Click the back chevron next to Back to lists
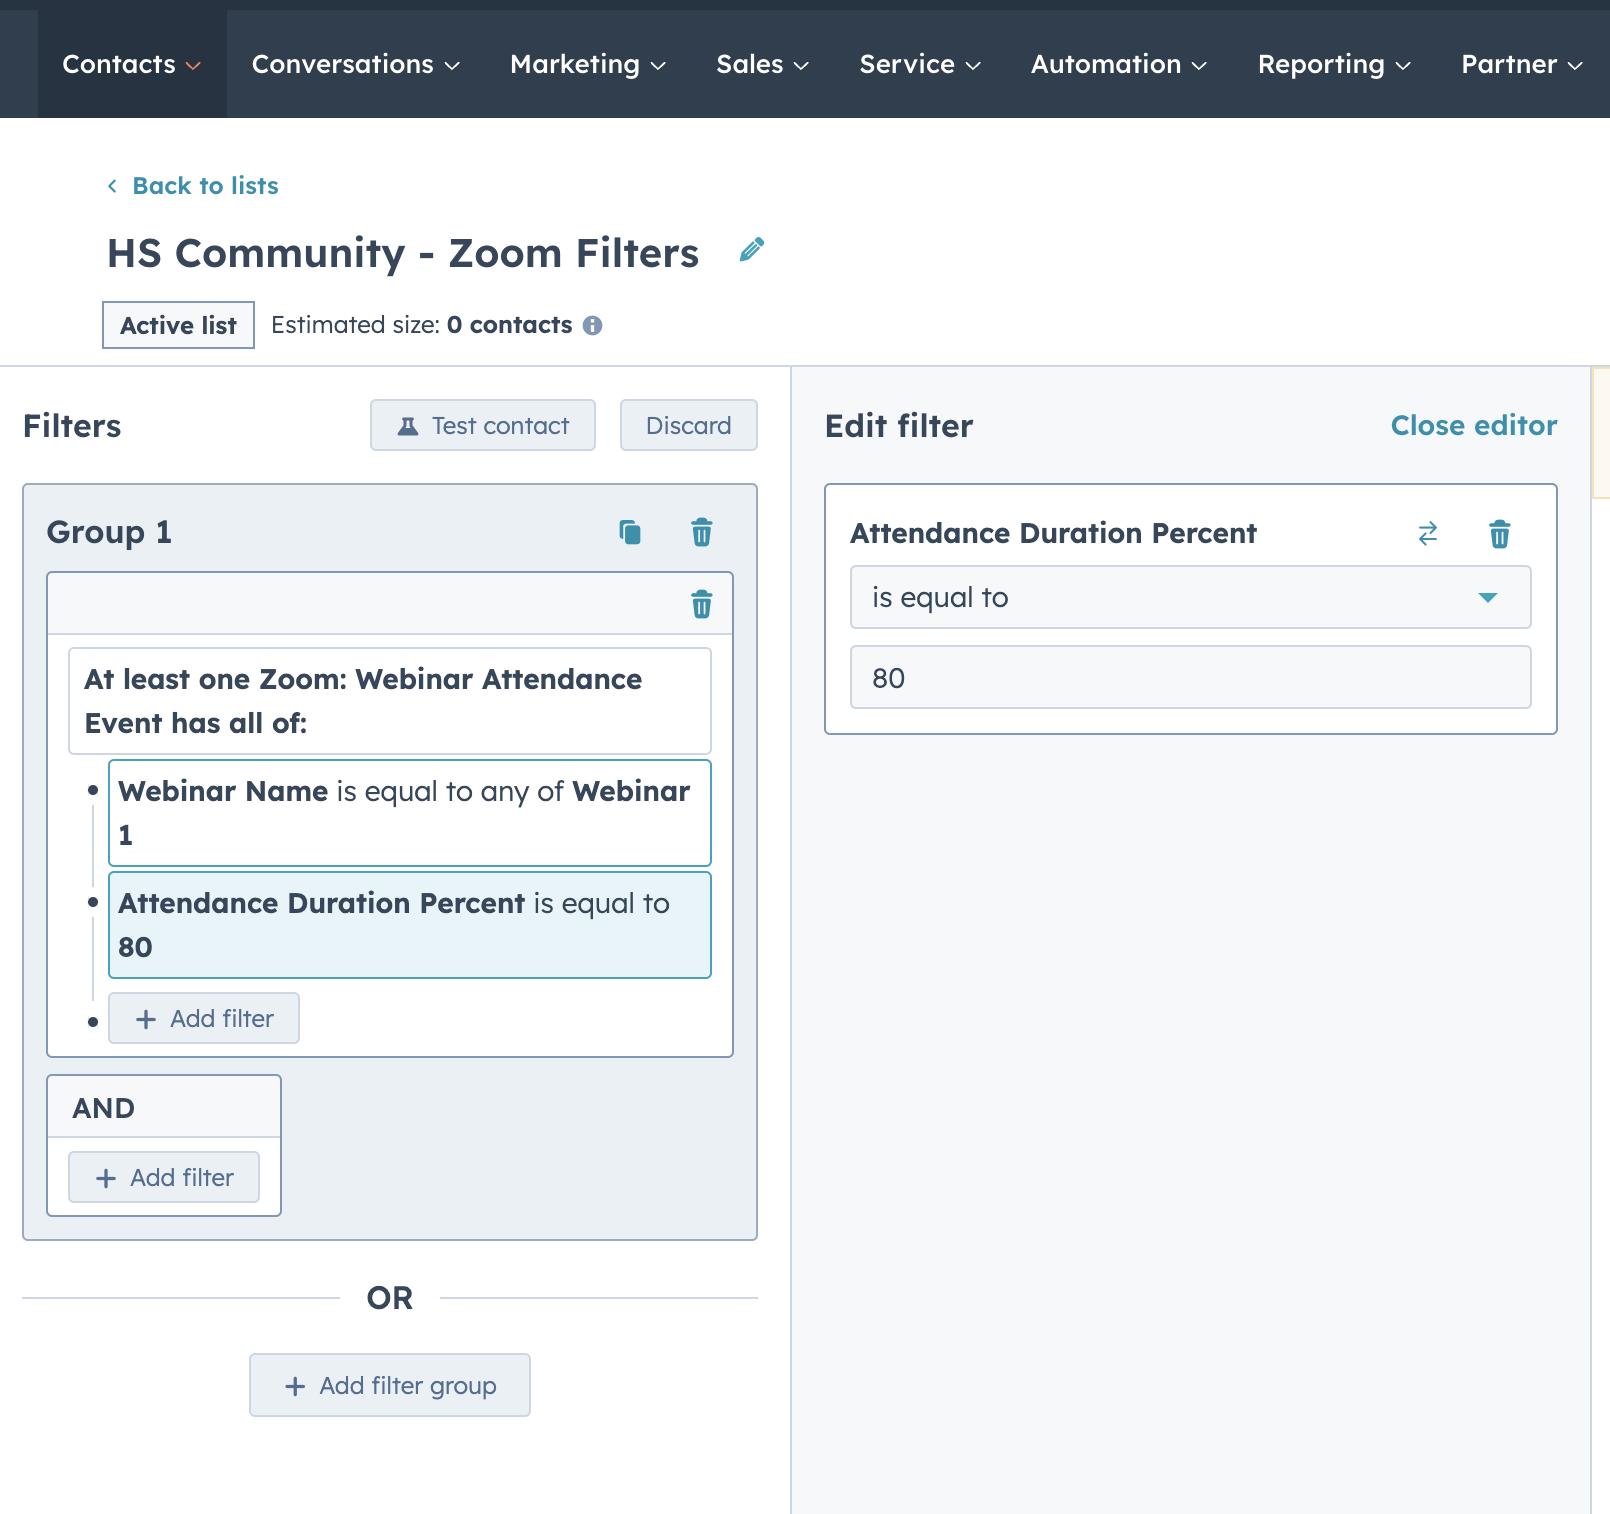1610x1514 pixels. click(112, 186)
